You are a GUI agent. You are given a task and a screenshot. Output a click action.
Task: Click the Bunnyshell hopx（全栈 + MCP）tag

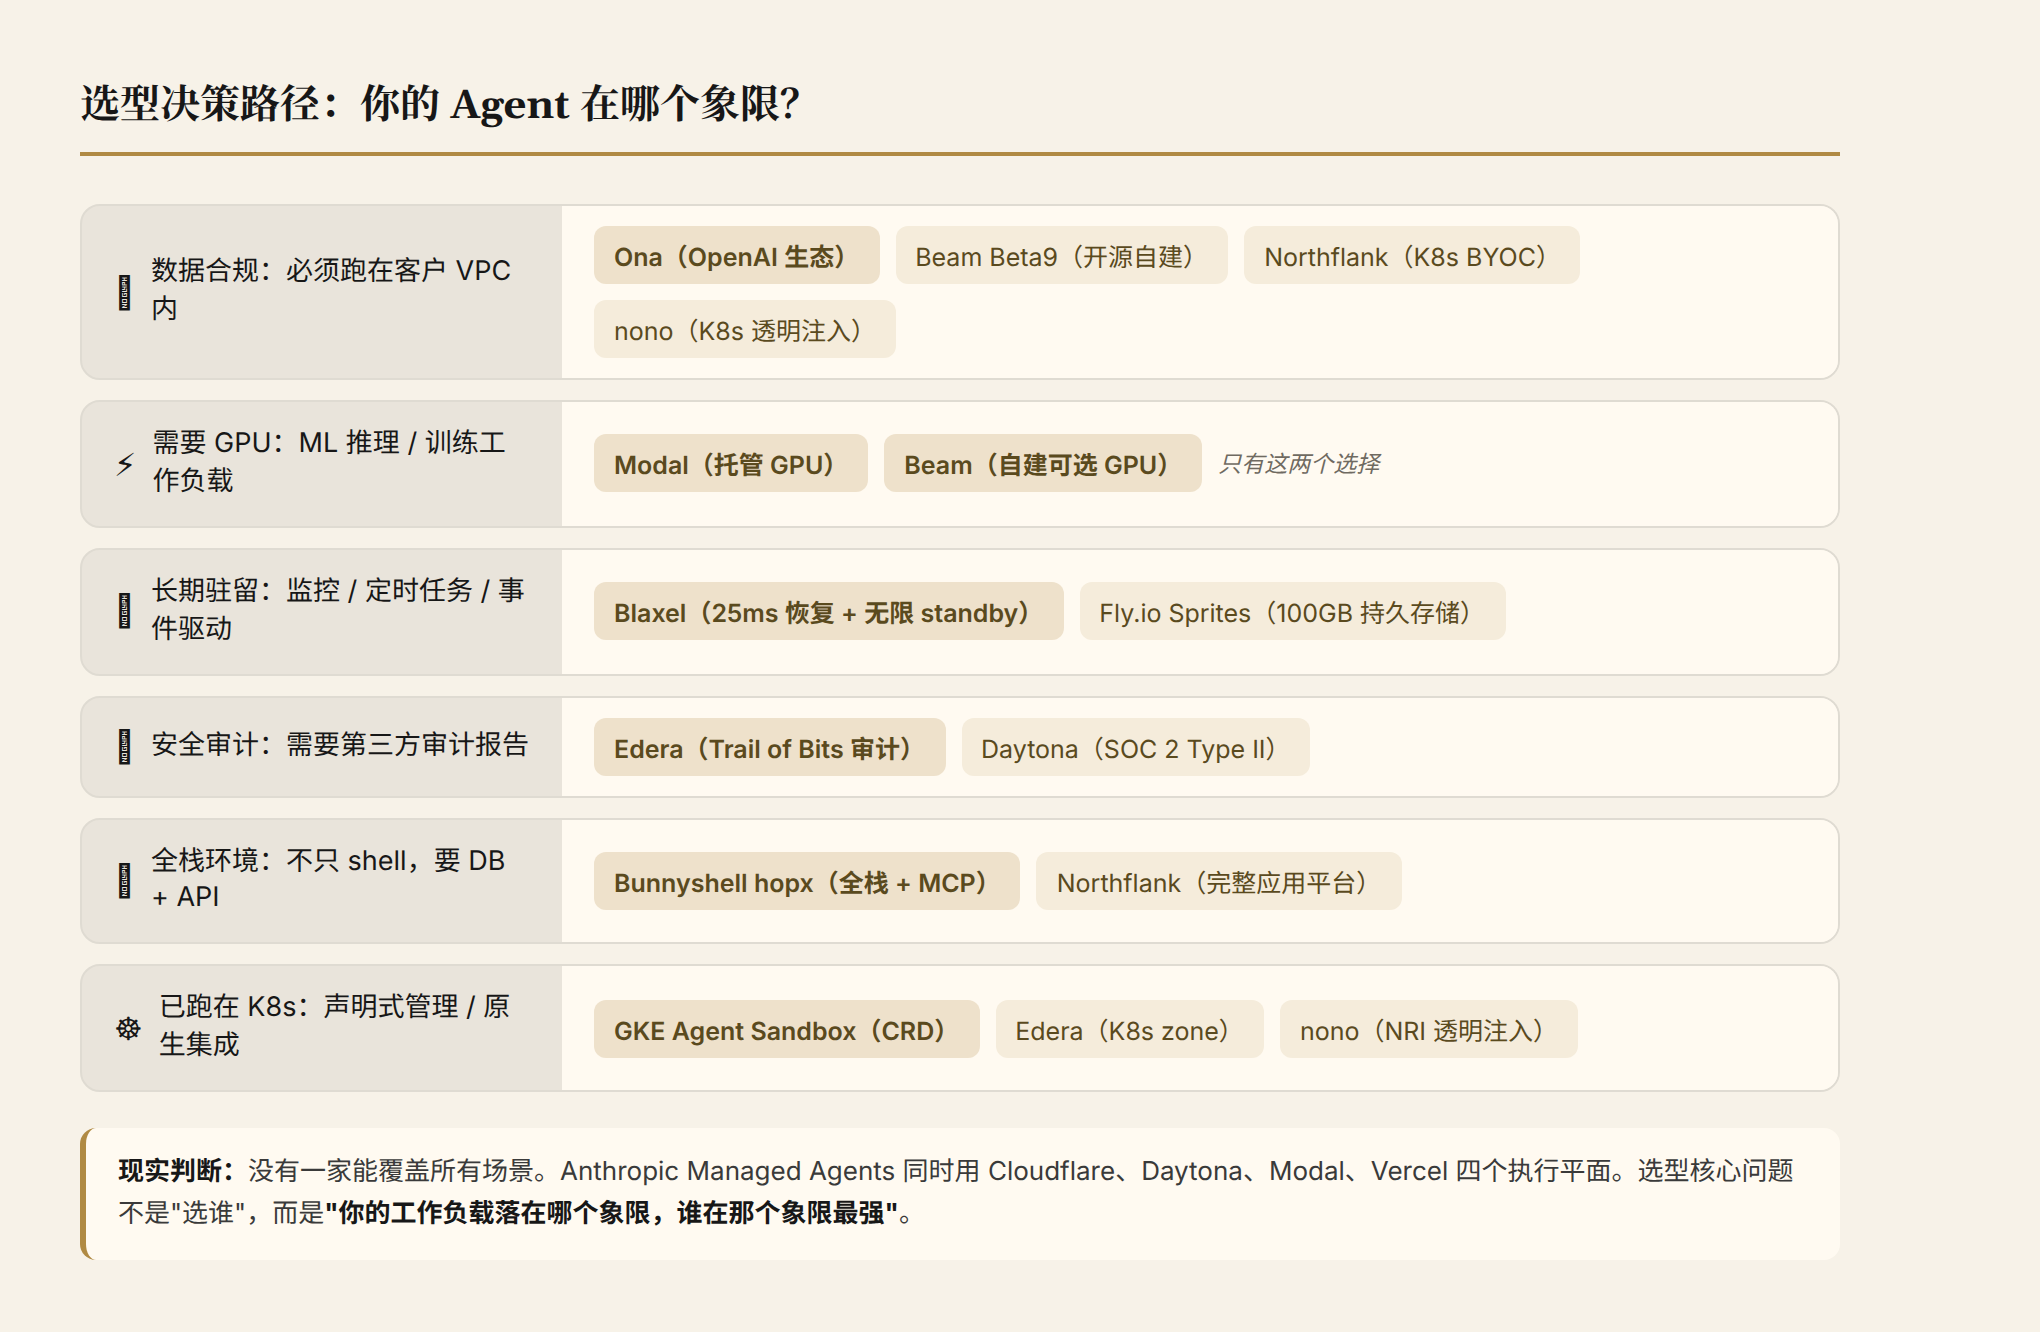(x=806, y=882)
